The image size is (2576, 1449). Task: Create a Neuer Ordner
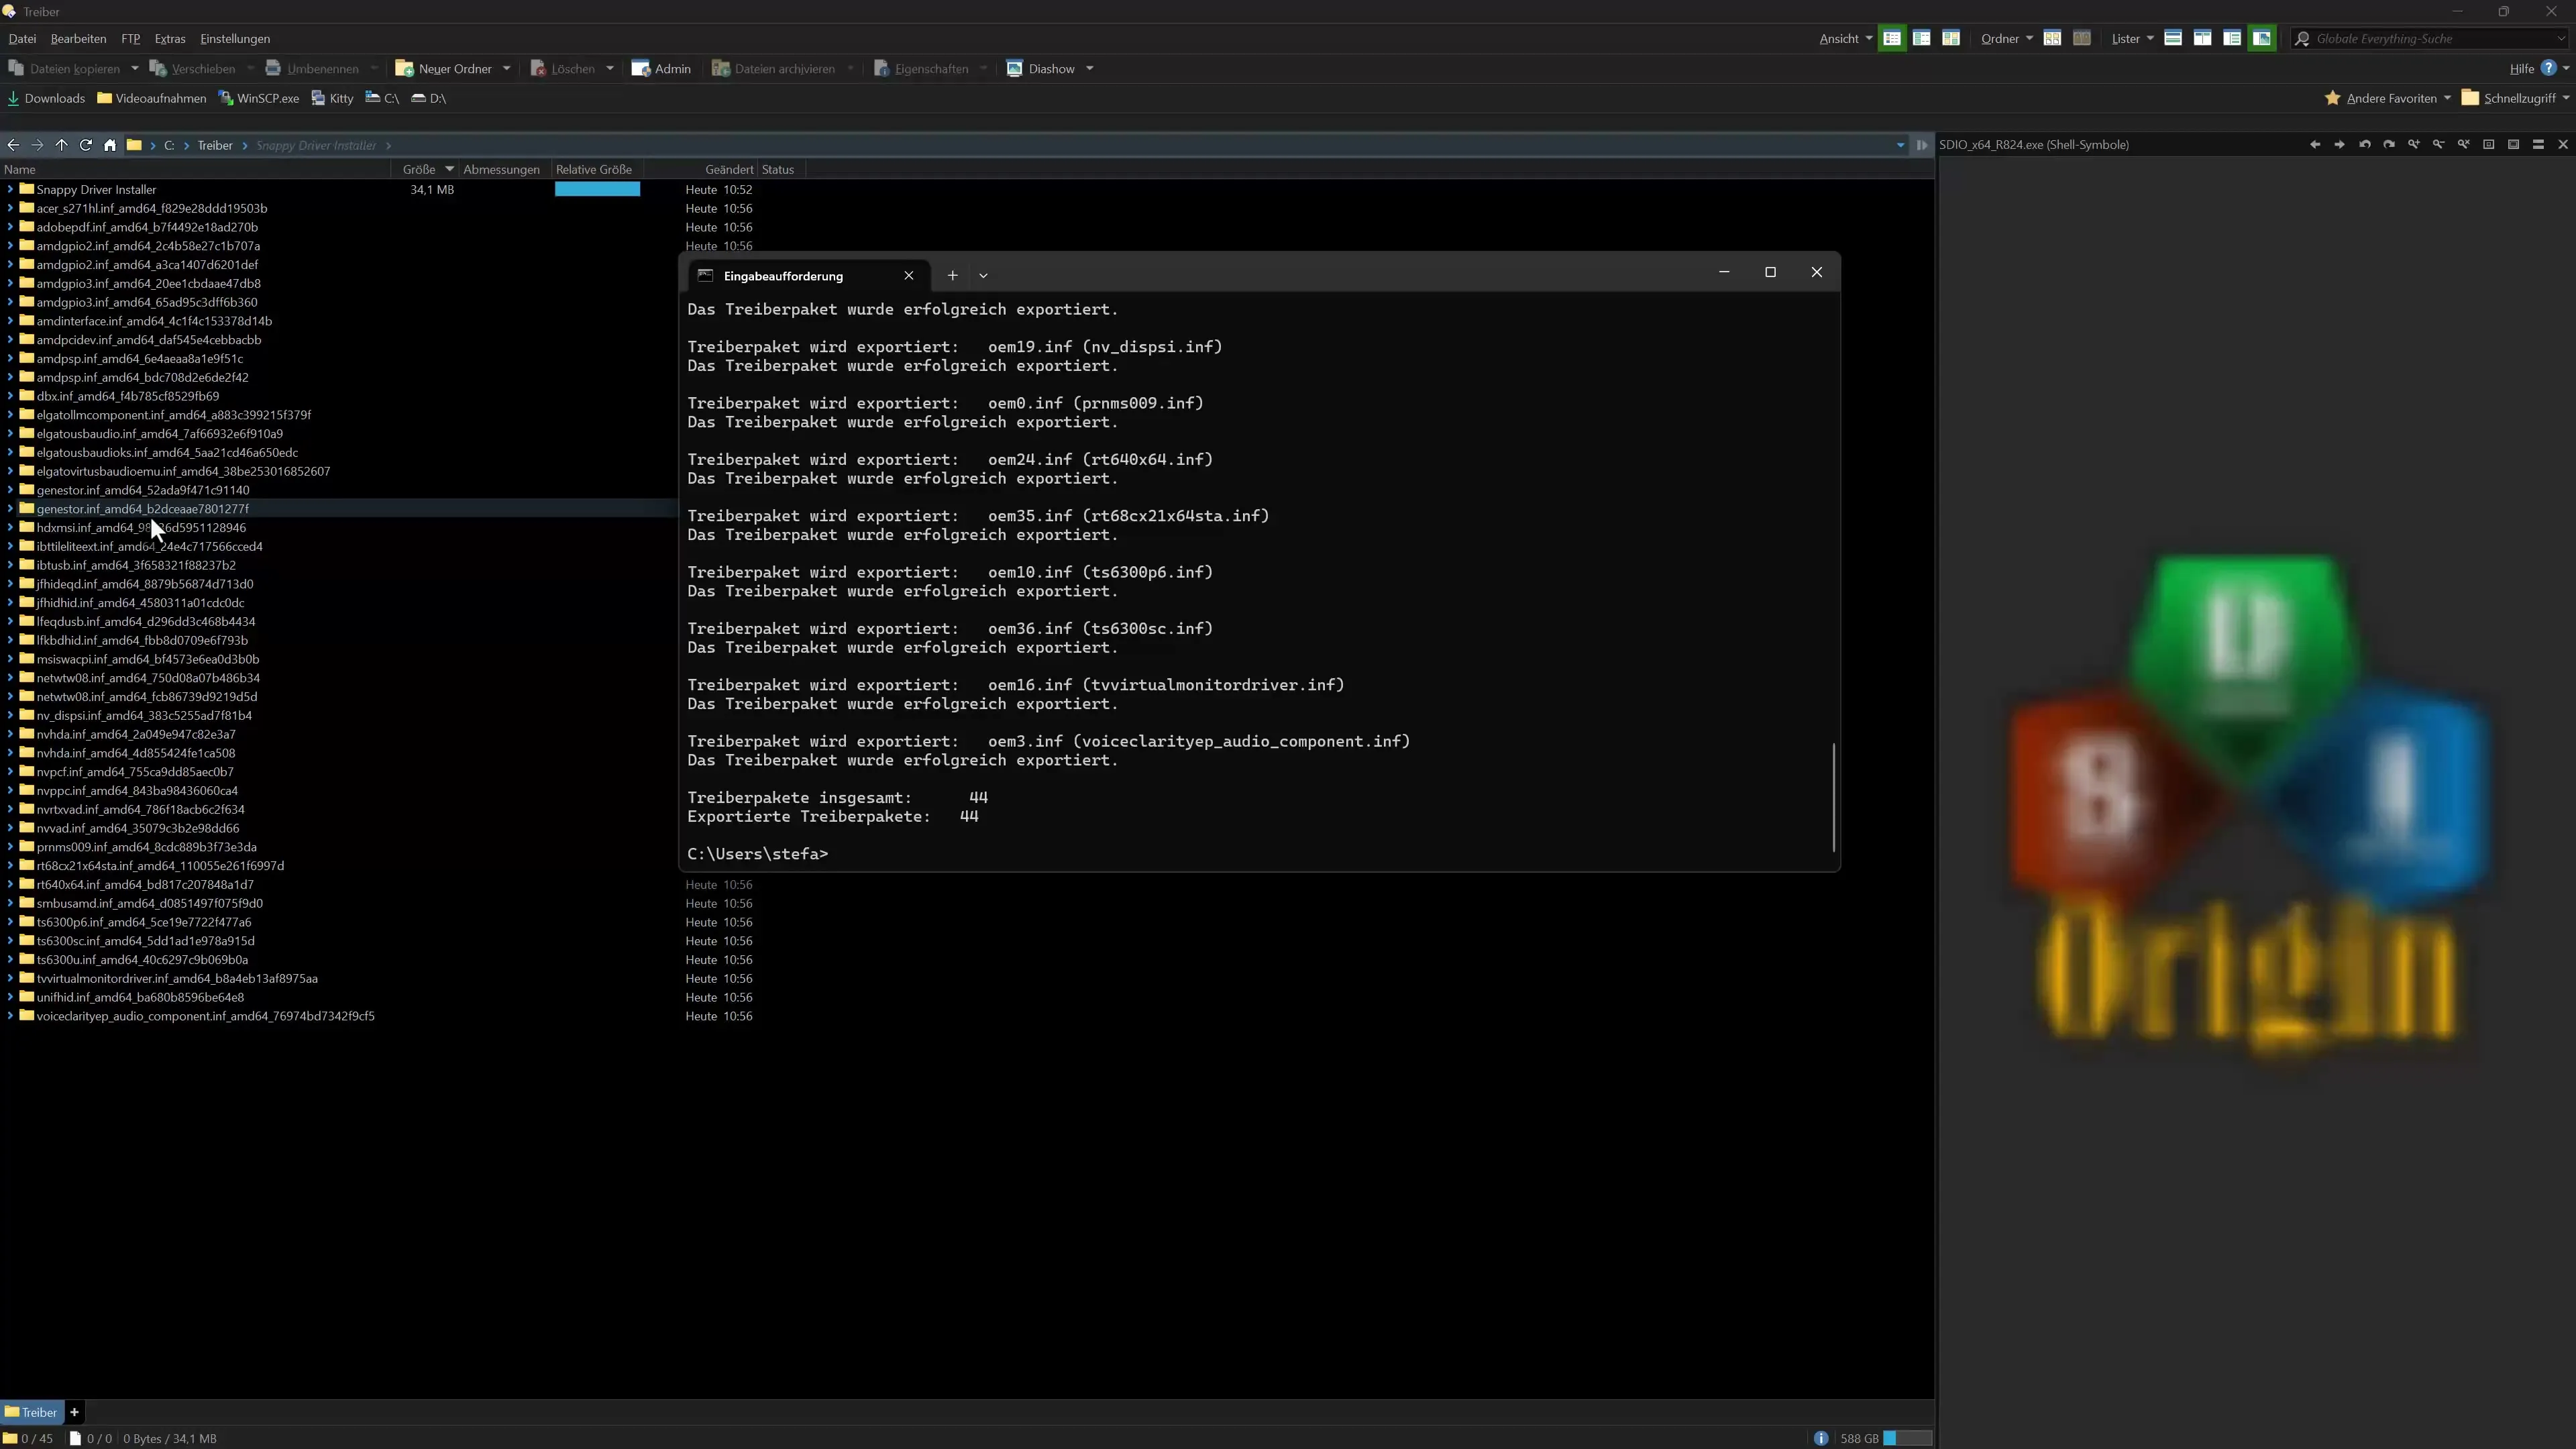(x=452, y=68)
